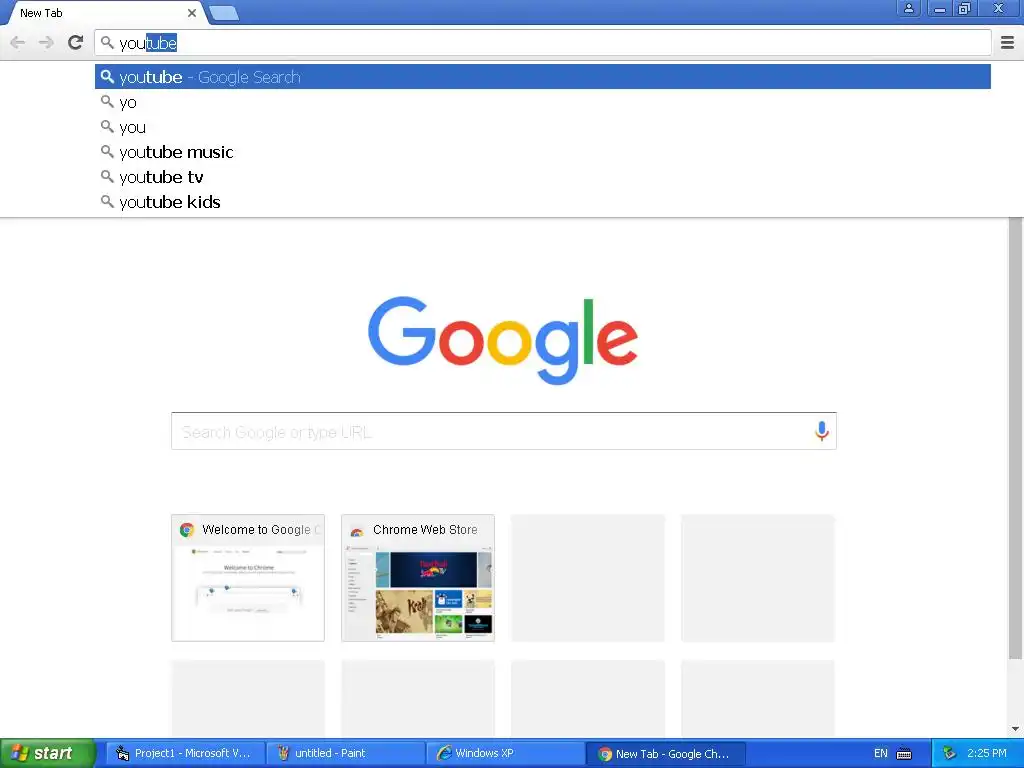Image resolution: width=1024 pixels, height=768 pixels.
Task: Switch to untitled - Paint taskbar item
Action: [345, 754]
